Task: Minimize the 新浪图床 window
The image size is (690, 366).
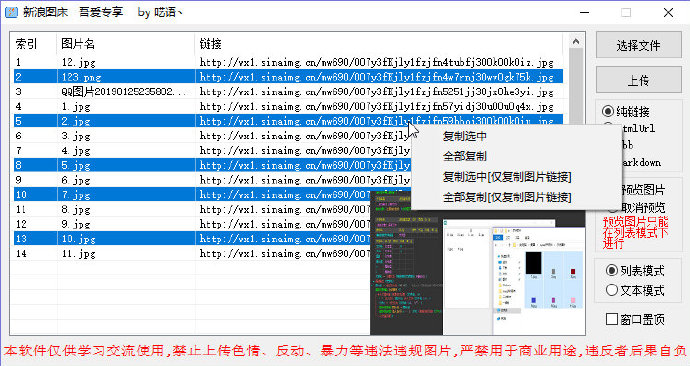Action: click(584, 12)
